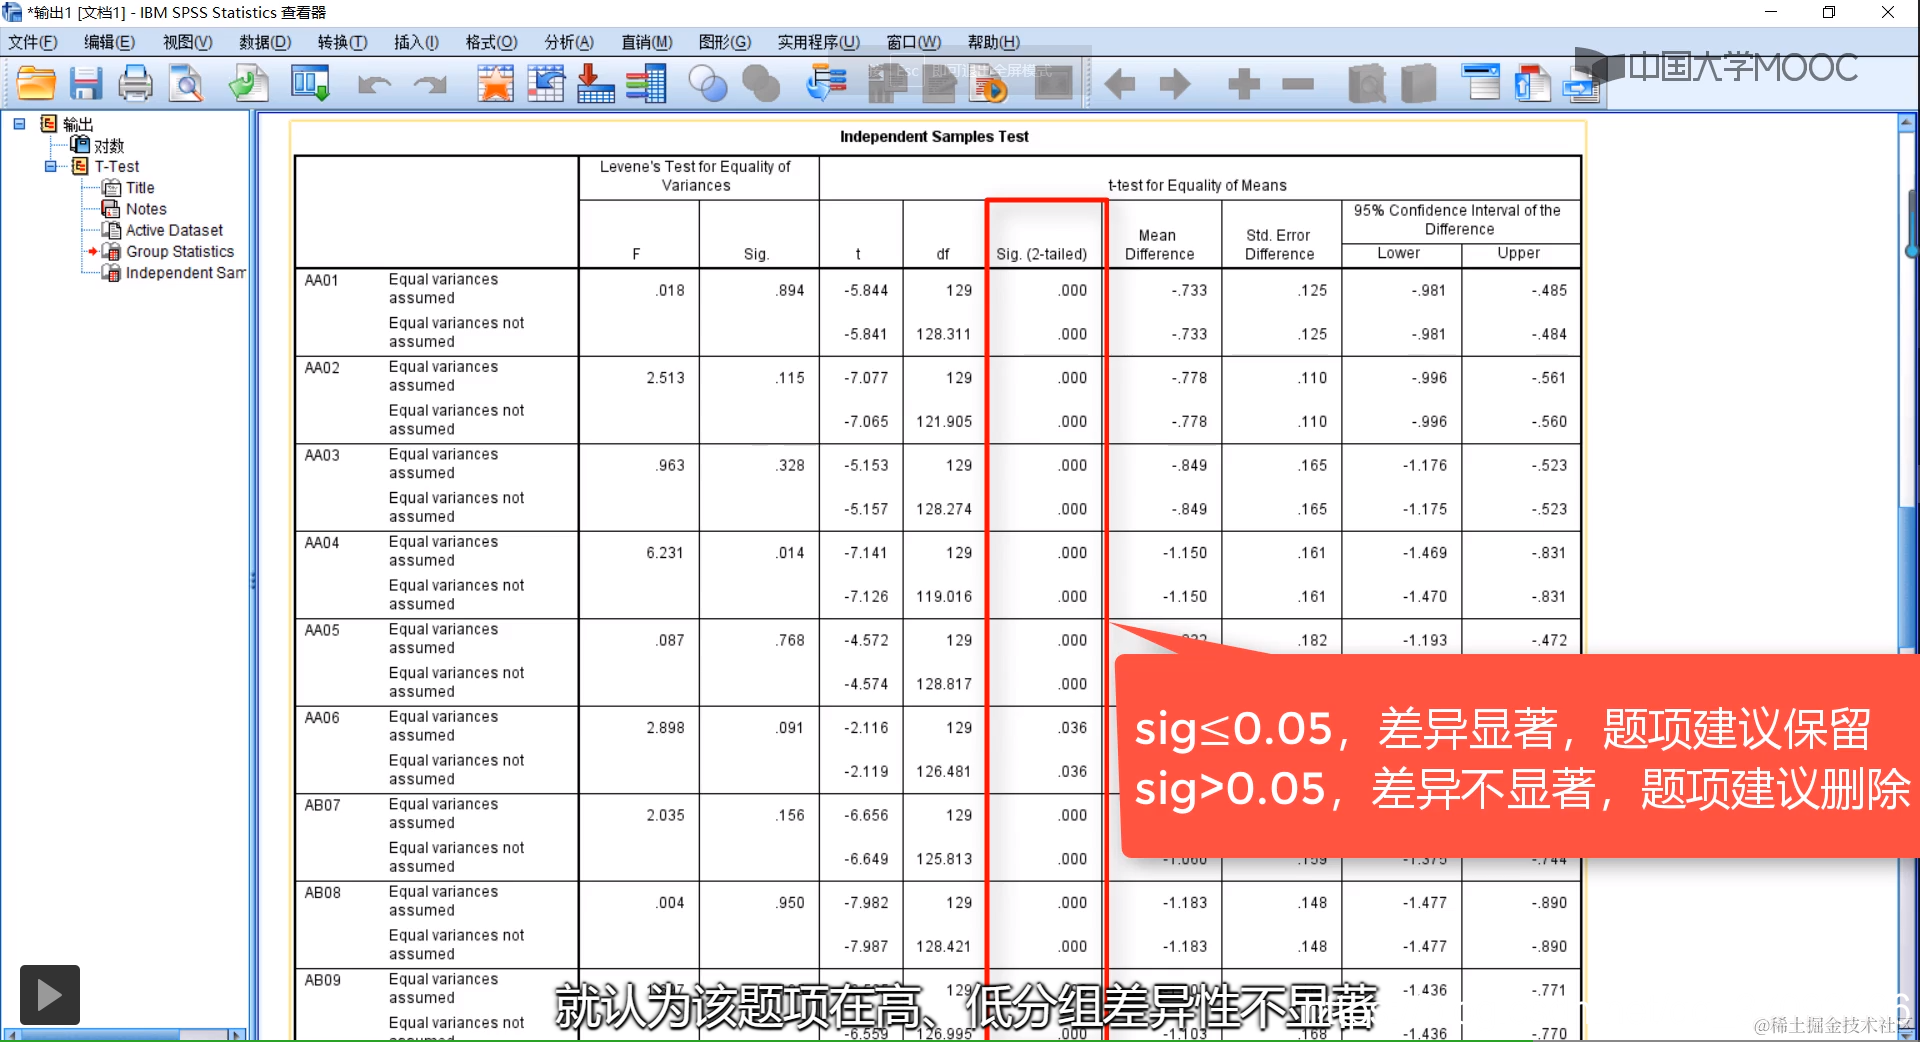Click the outline pane horizontal scrollbar
This screenshot has width=1920, height=1042.
tap(125, 1034)
